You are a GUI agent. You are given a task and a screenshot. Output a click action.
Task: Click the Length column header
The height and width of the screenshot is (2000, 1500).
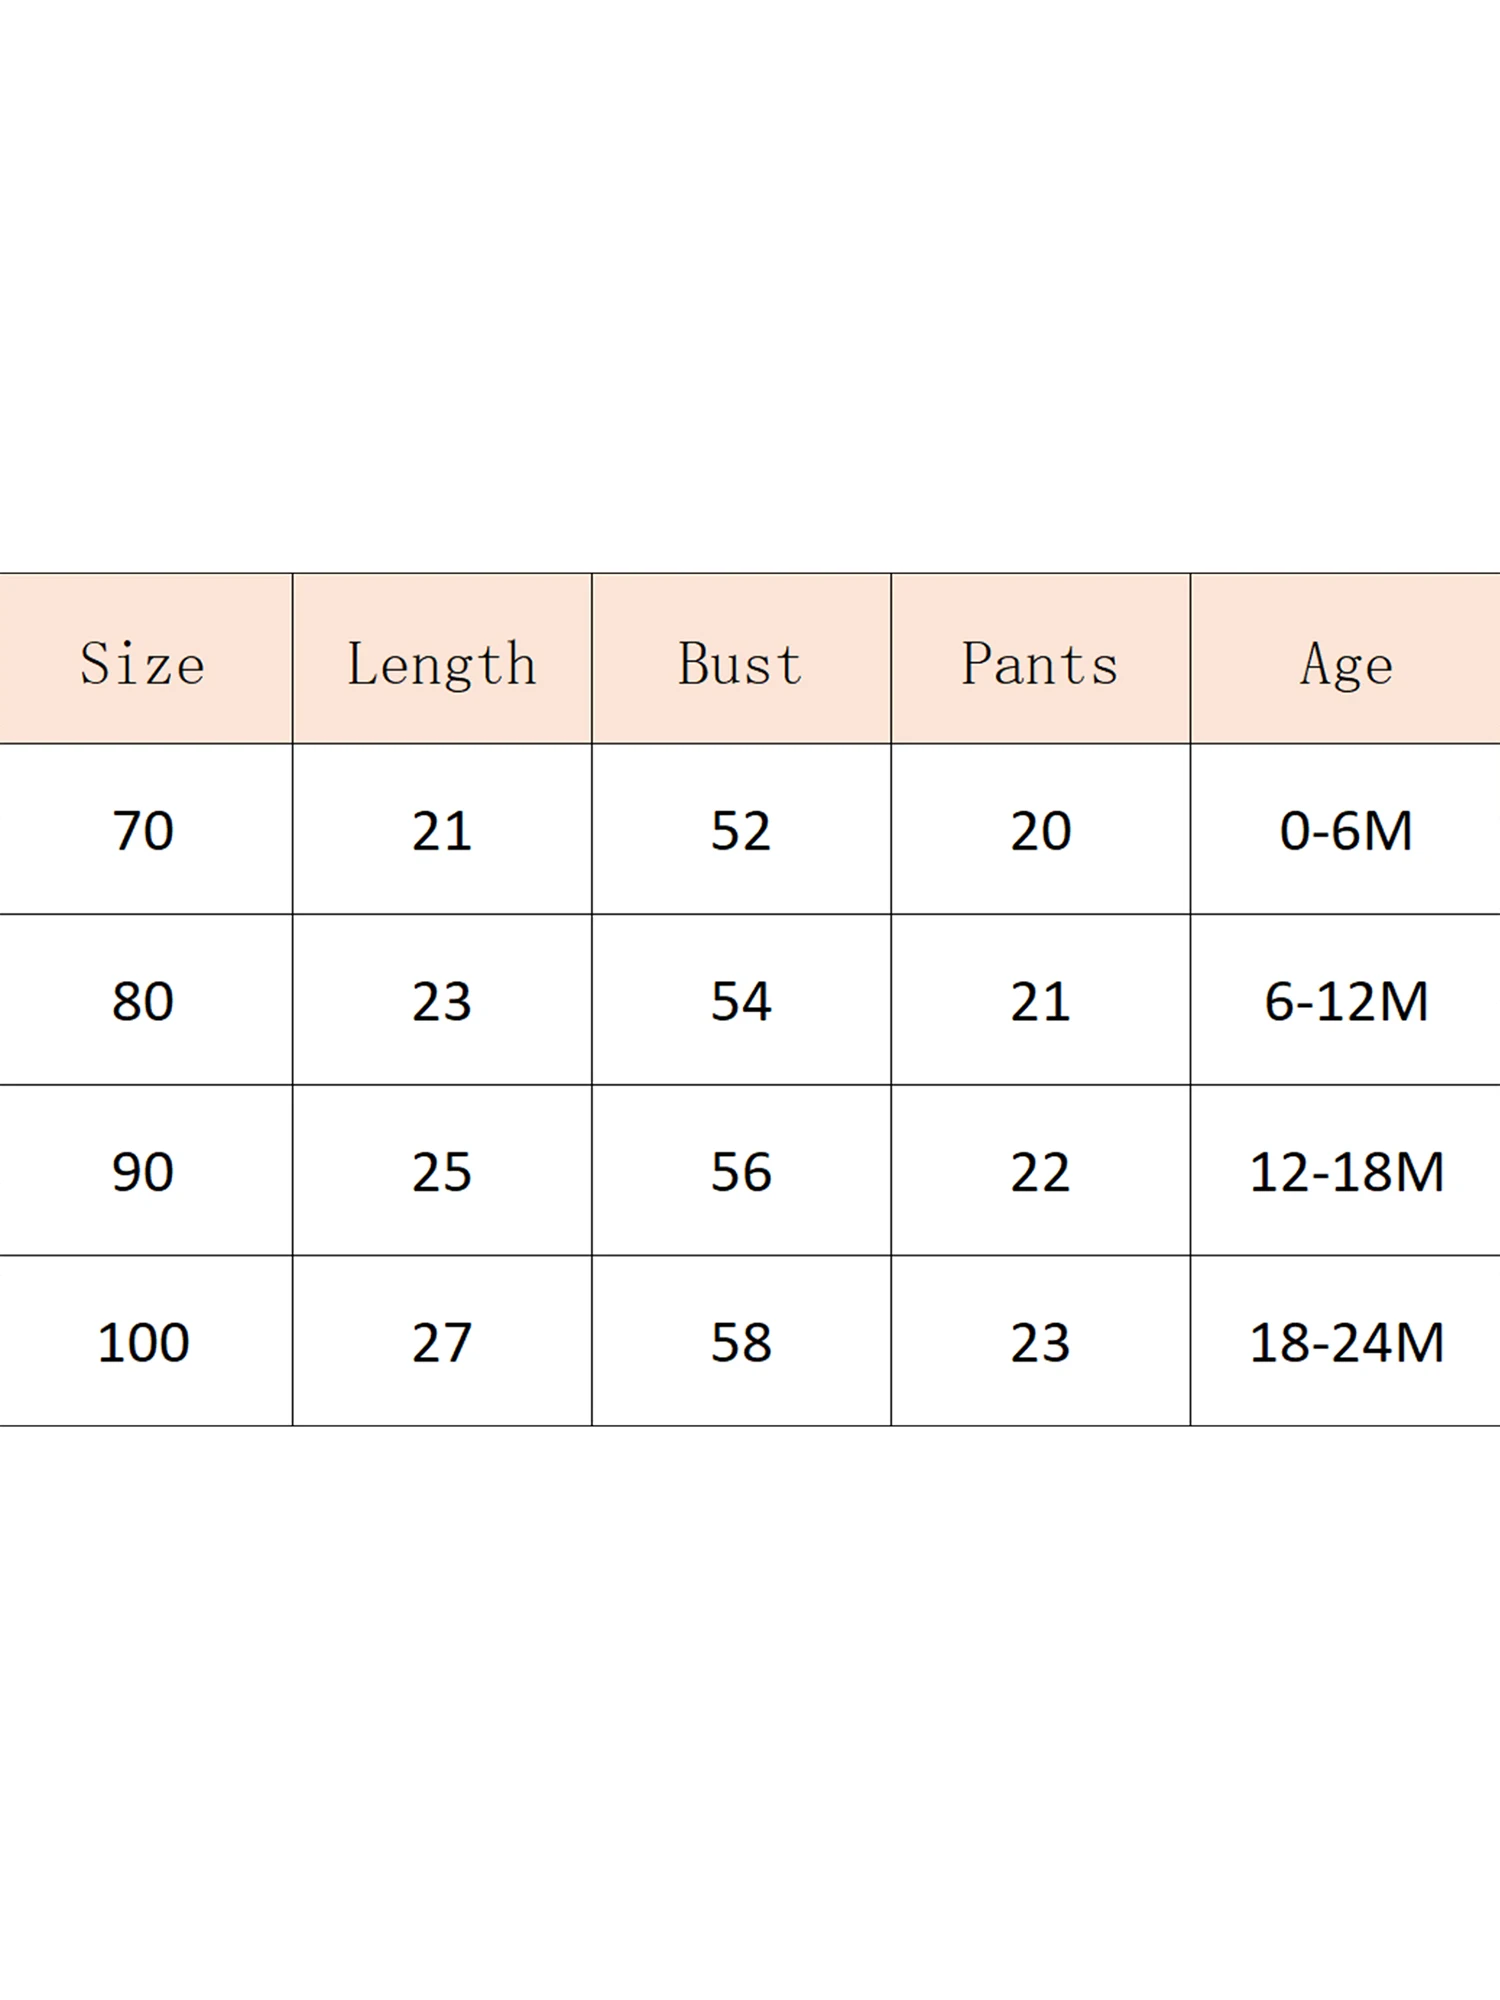tap(442, 664)
